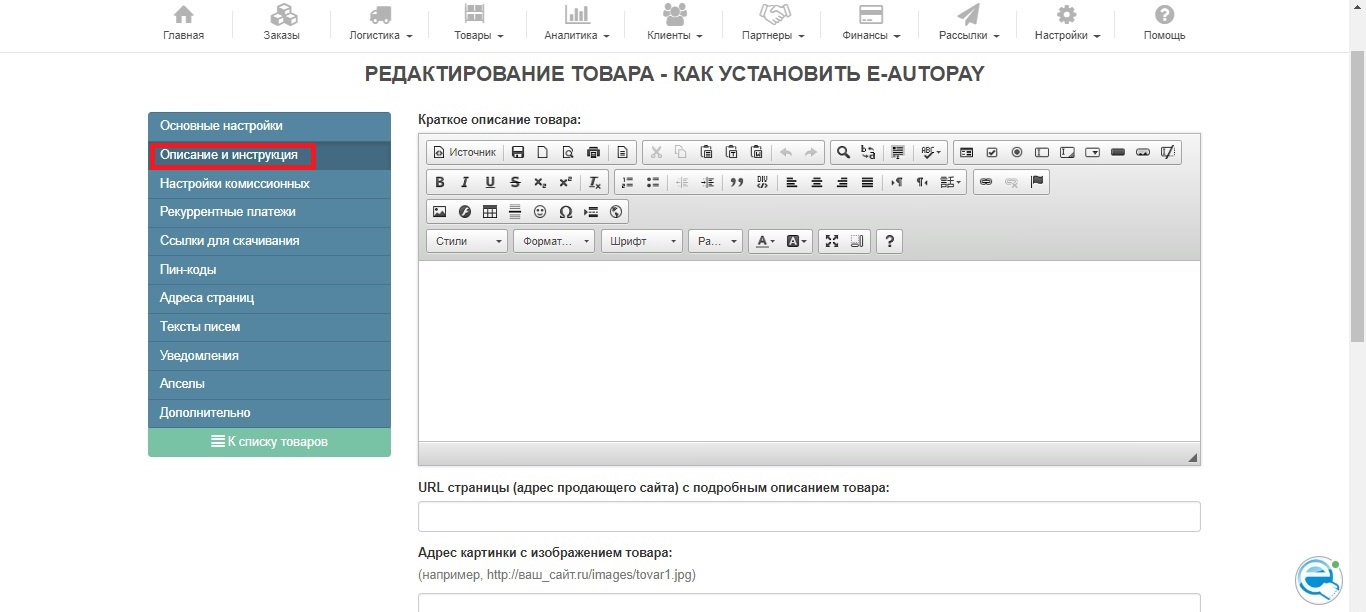1366x612 pixels.
Task: Open the Стили styles dropdown
Action: click(x=466, y=241)
